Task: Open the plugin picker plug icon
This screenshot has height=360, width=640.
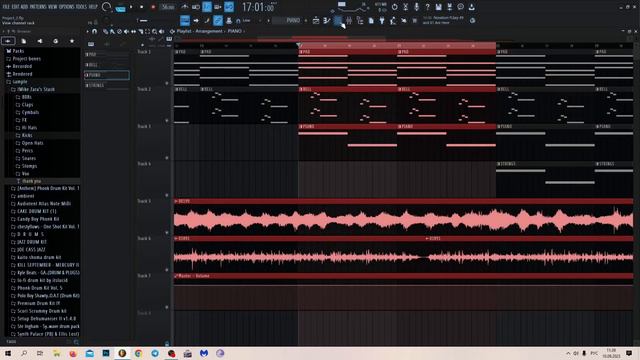Action: click(x=382, y=20)
